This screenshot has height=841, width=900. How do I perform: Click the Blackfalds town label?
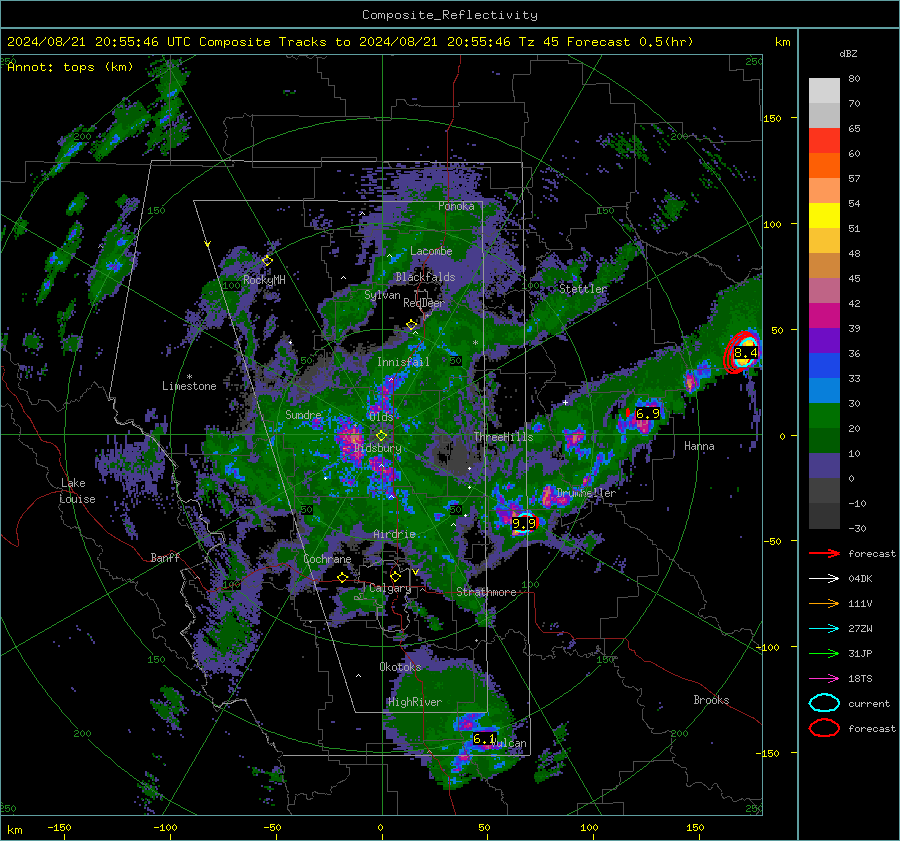425,277
